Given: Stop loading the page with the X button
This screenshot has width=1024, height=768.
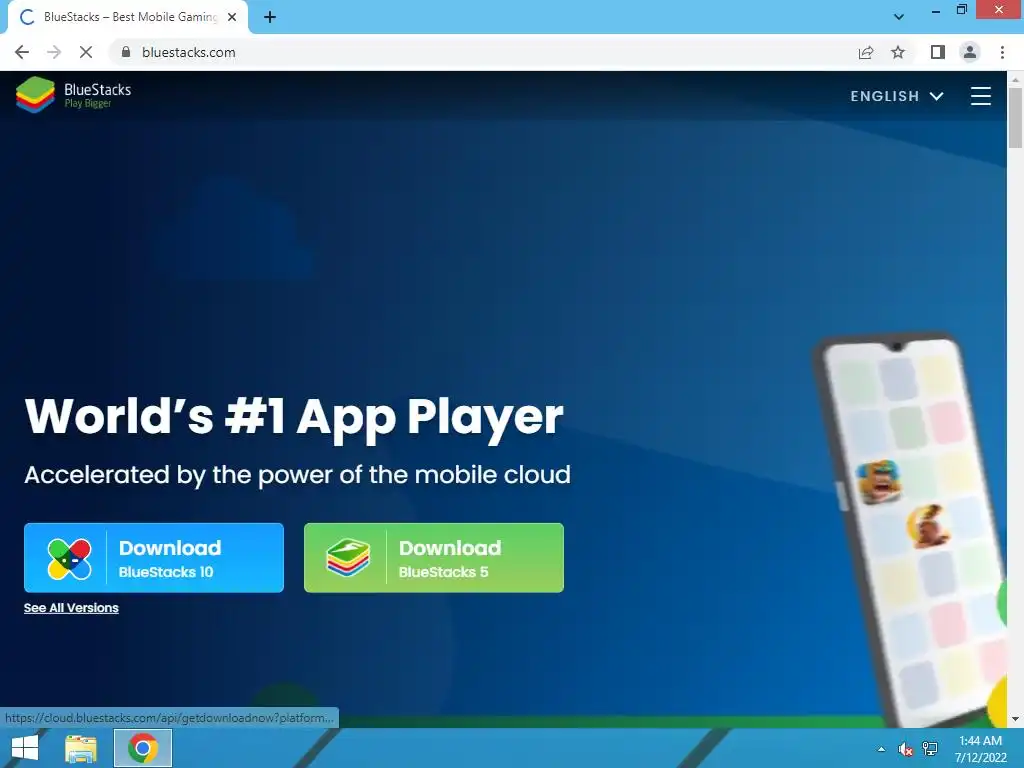Looking at the screenshot, I should (86, 52).
